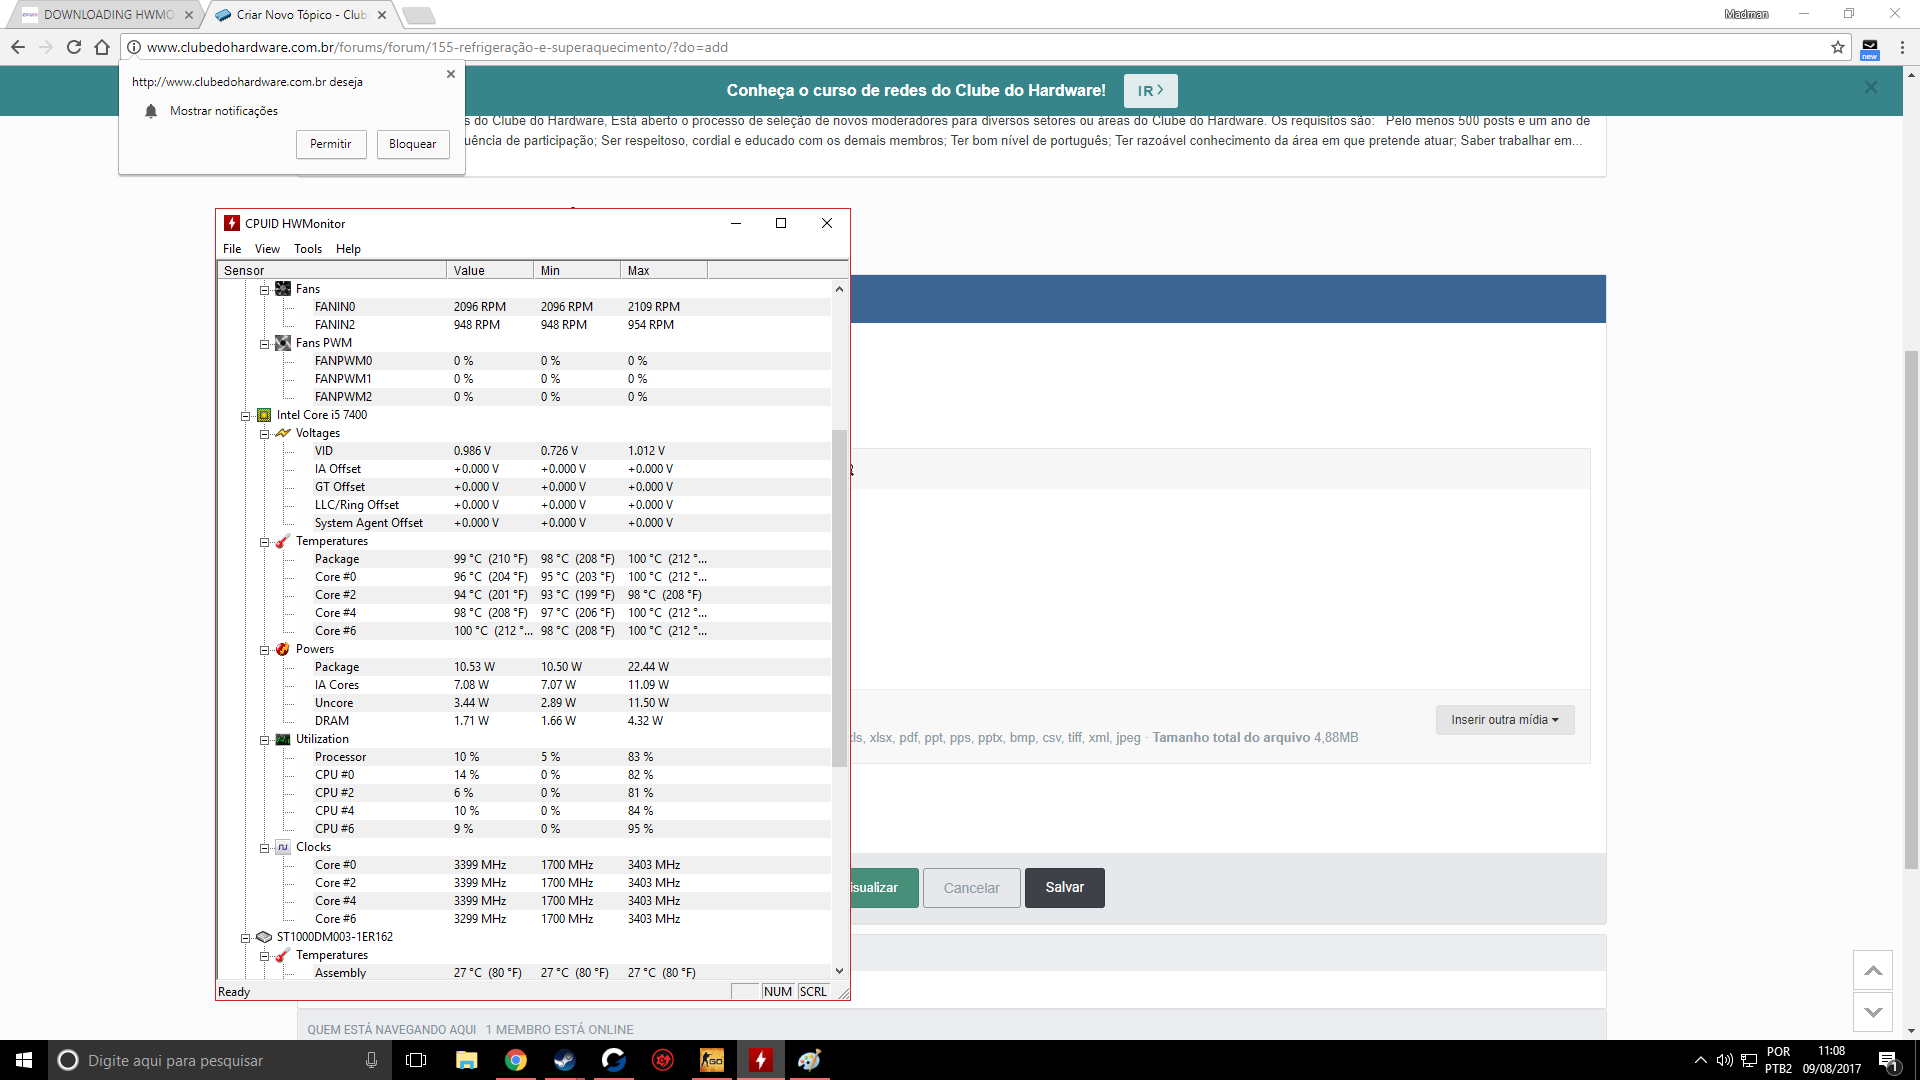Image resolution: width=1920 pixels, height=1080 pixels.
Task: Switch to the DOWNLOADING HWMONITOR tab
Action: tap(108, 15)
